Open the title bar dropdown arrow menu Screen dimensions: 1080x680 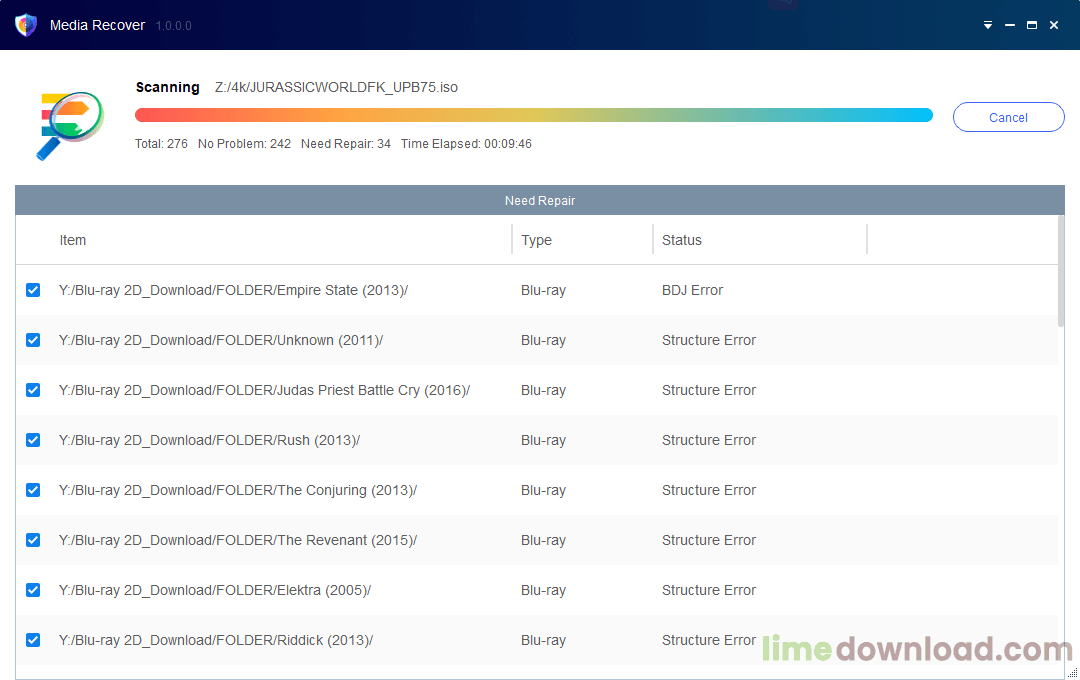(x=987, y=24)
